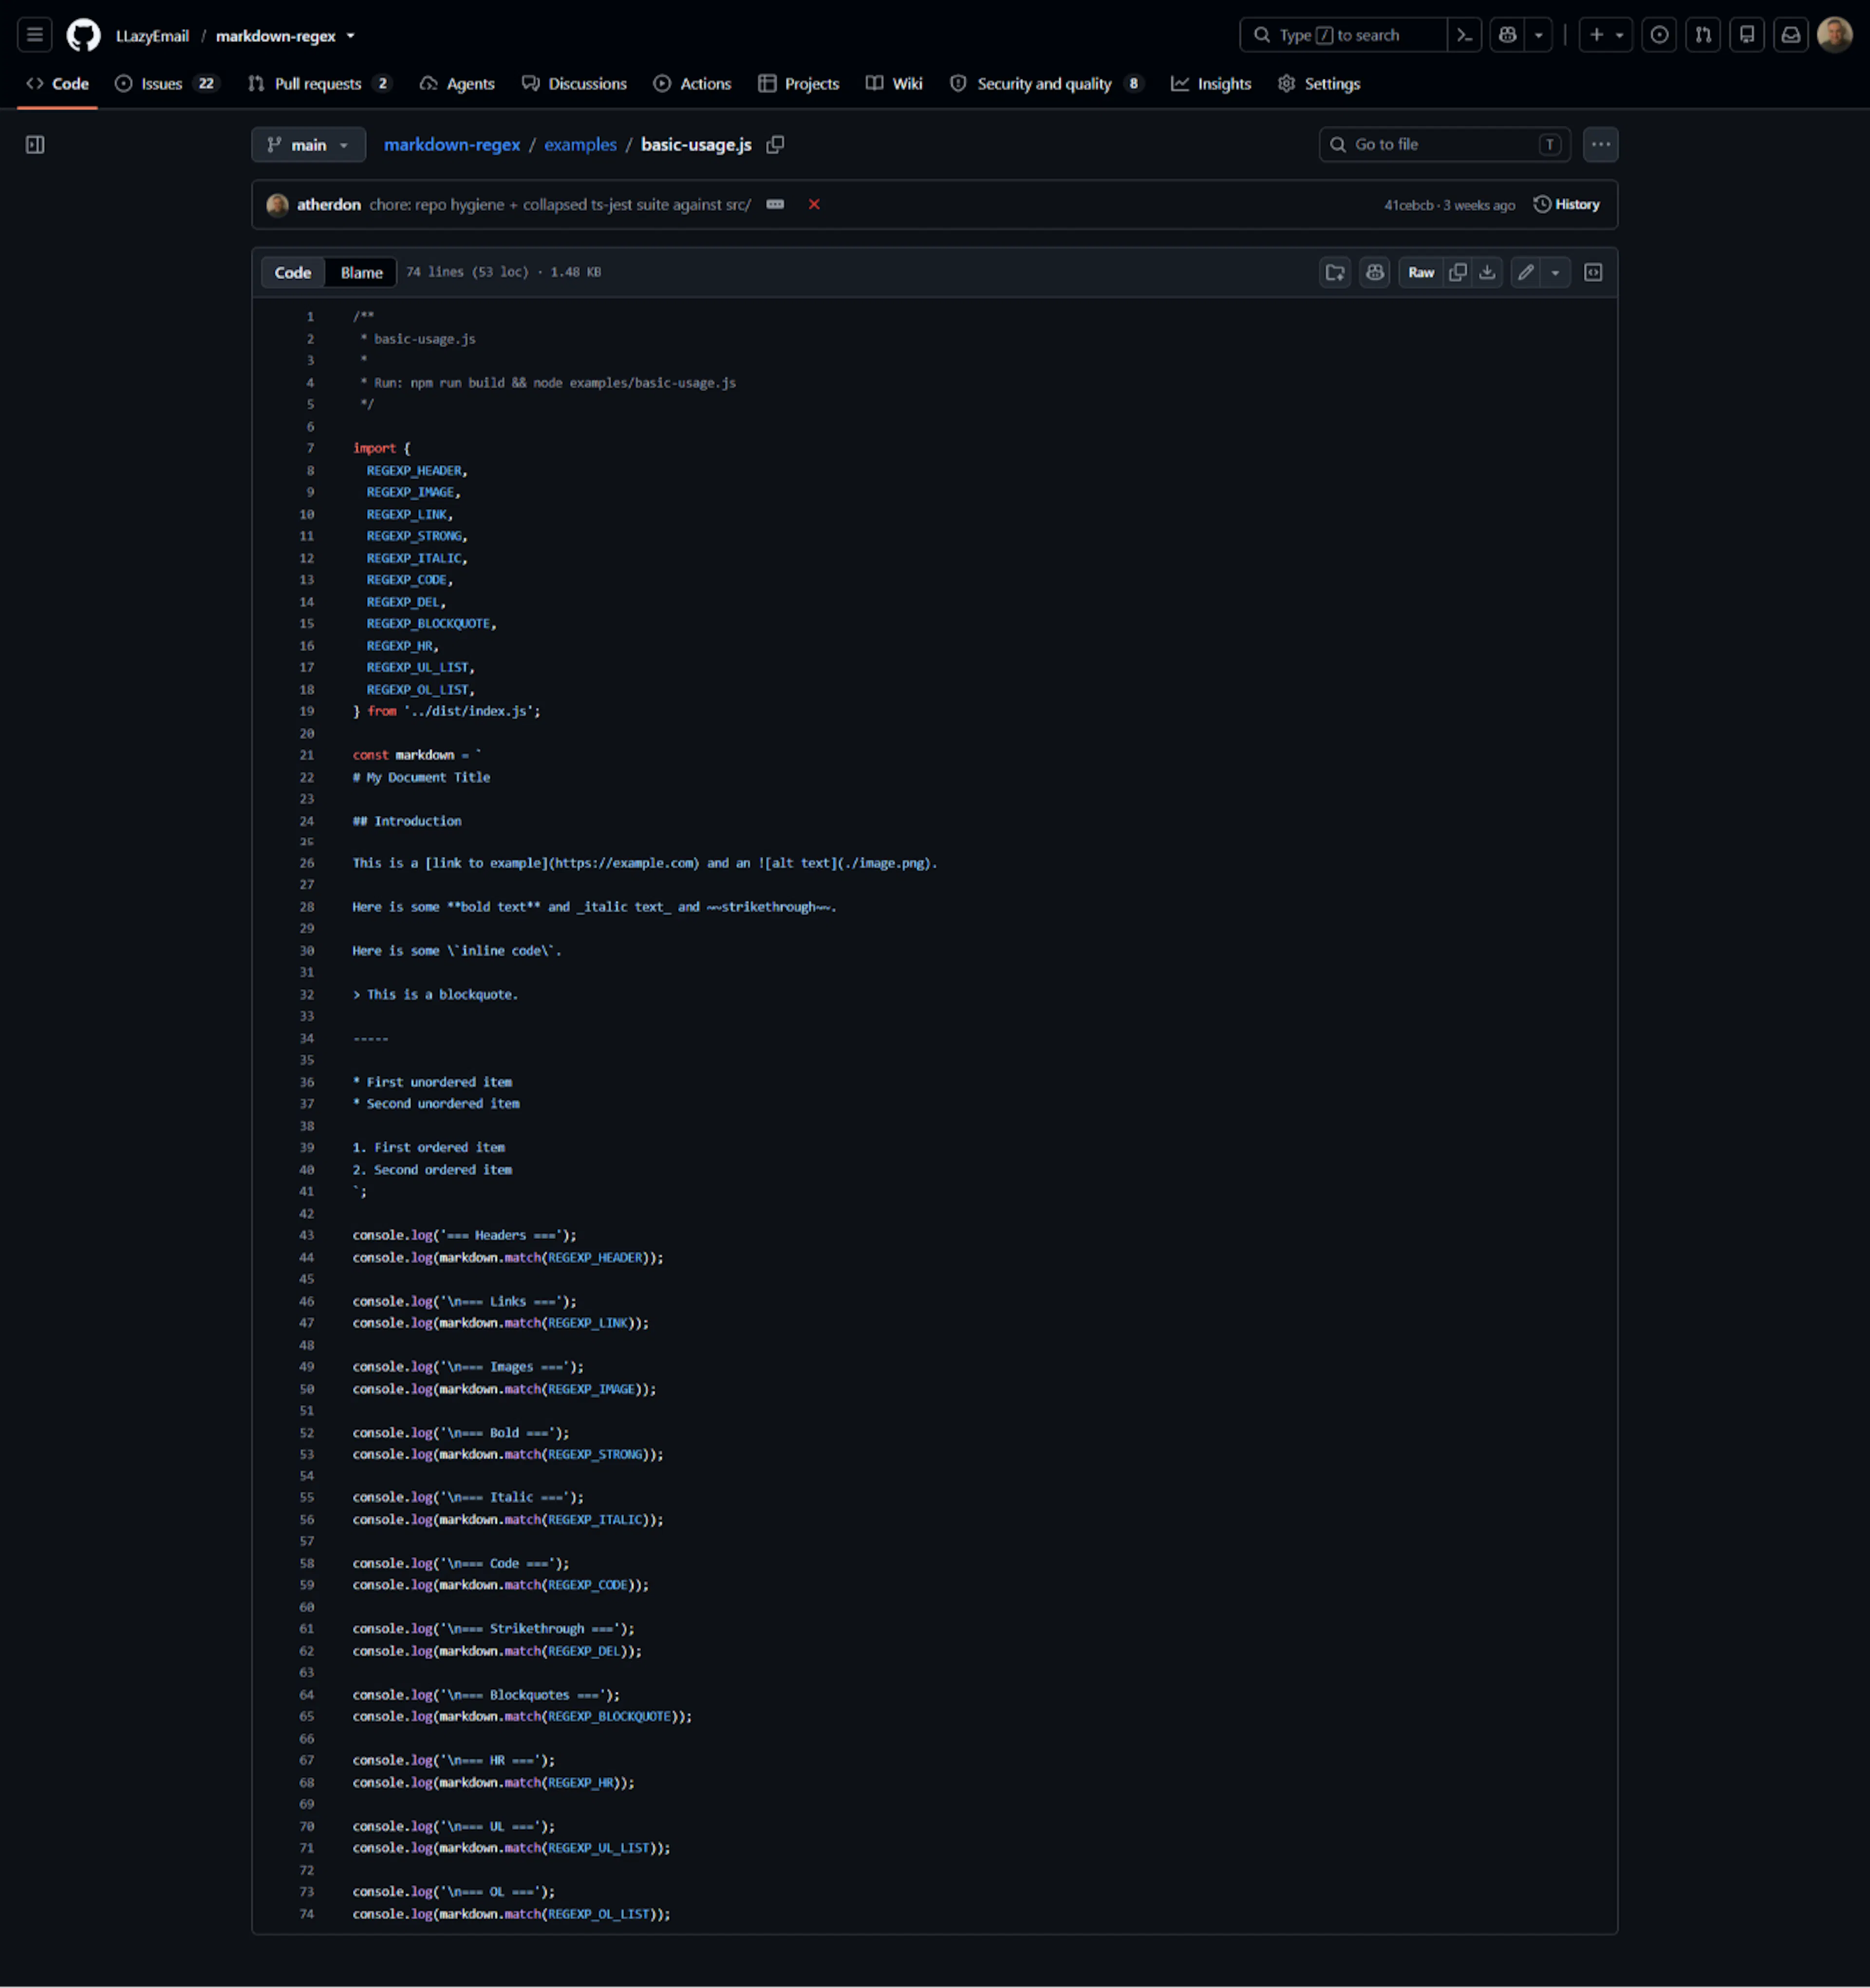Open the Discussions tab
The height and width of the screenshot is (1988, 1870).
tap(574, 84)
